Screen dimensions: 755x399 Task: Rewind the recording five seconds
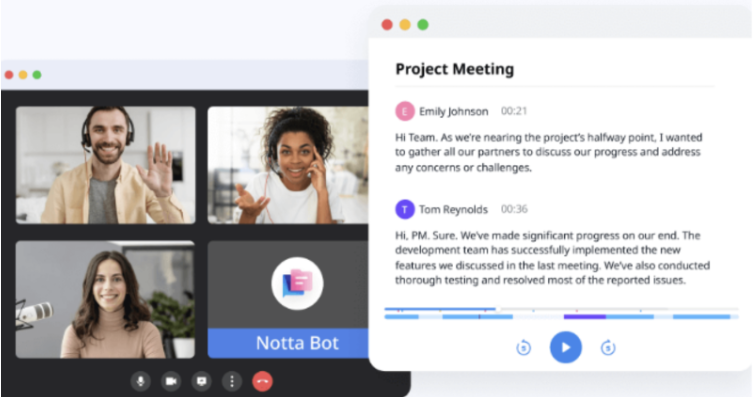[523, 347]
